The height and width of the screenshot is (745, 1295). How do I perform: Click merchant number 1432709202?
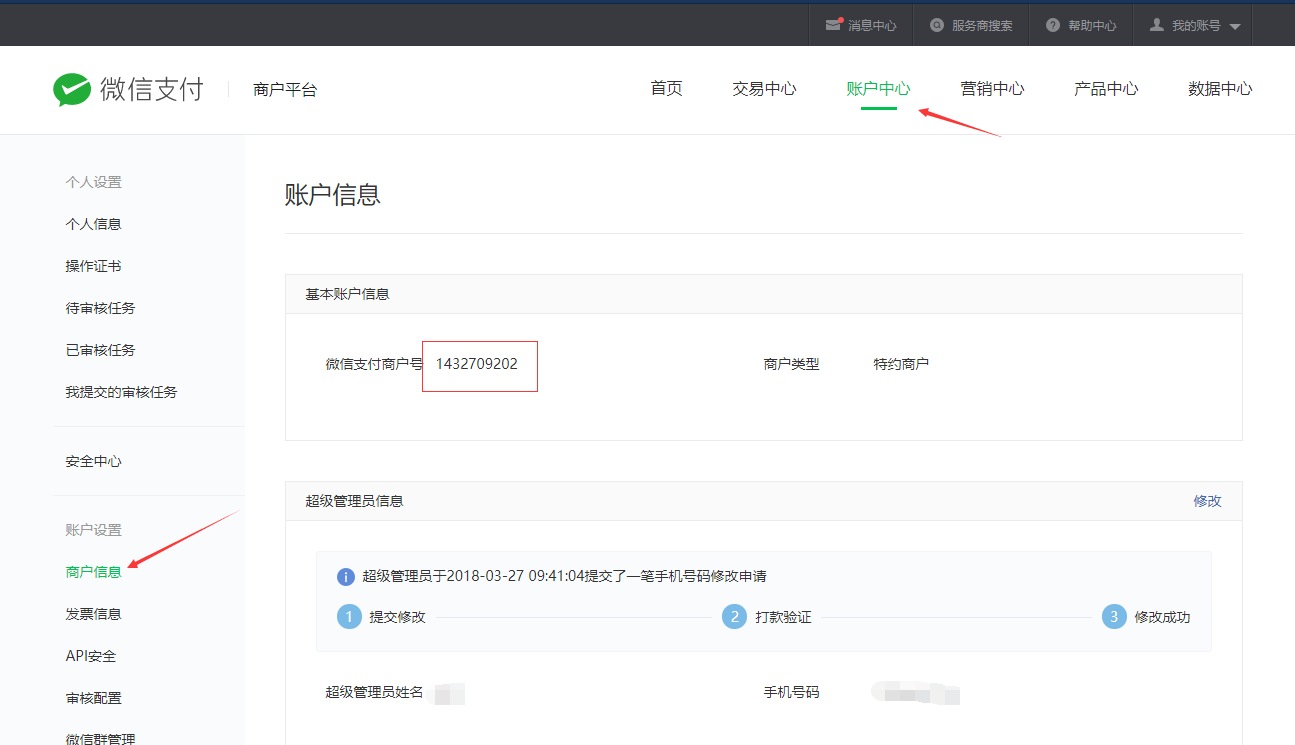click(x=477, y=364)
